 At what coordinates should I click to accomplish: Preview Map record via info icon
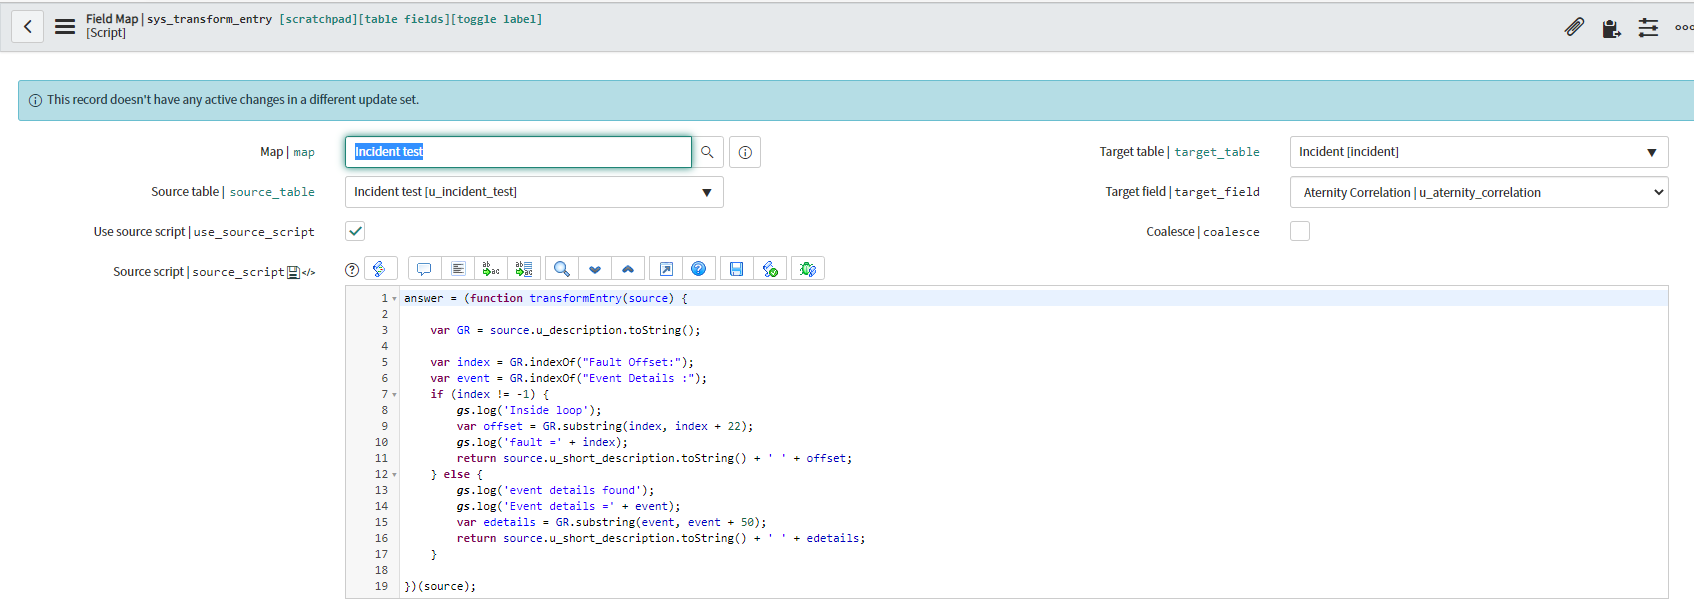(x=745, y=152)
